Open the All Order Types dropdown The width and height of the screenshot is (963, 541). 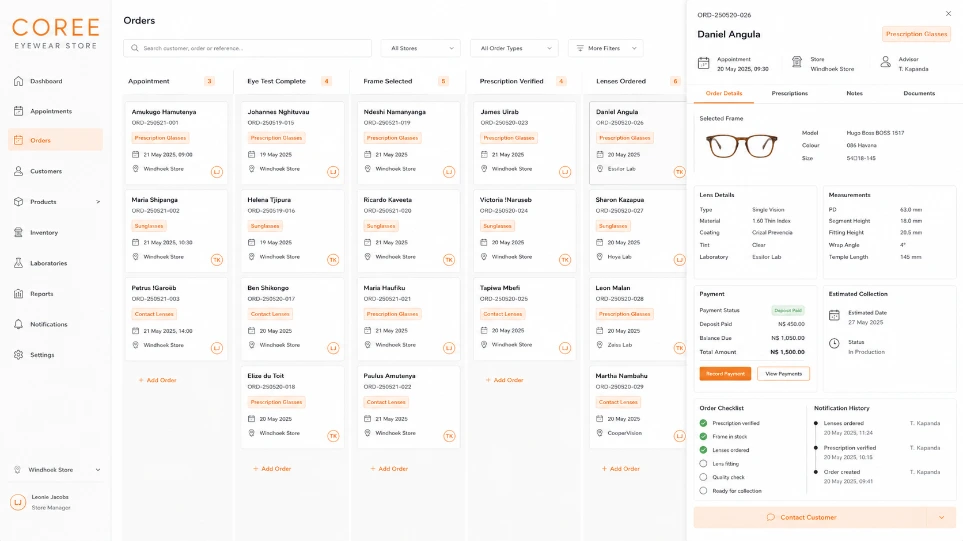515,48
